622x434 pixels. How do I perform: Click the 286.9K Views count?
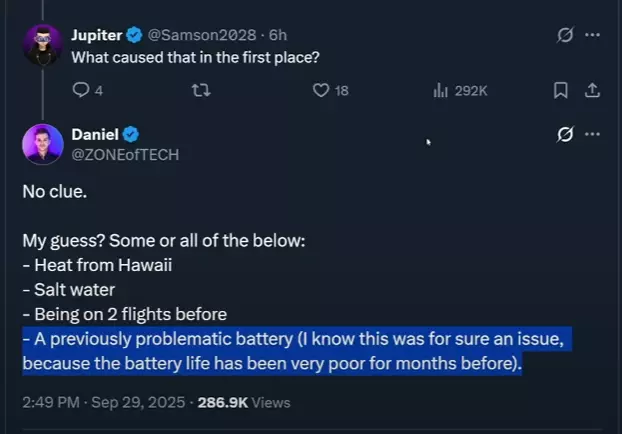click(244, 402)
